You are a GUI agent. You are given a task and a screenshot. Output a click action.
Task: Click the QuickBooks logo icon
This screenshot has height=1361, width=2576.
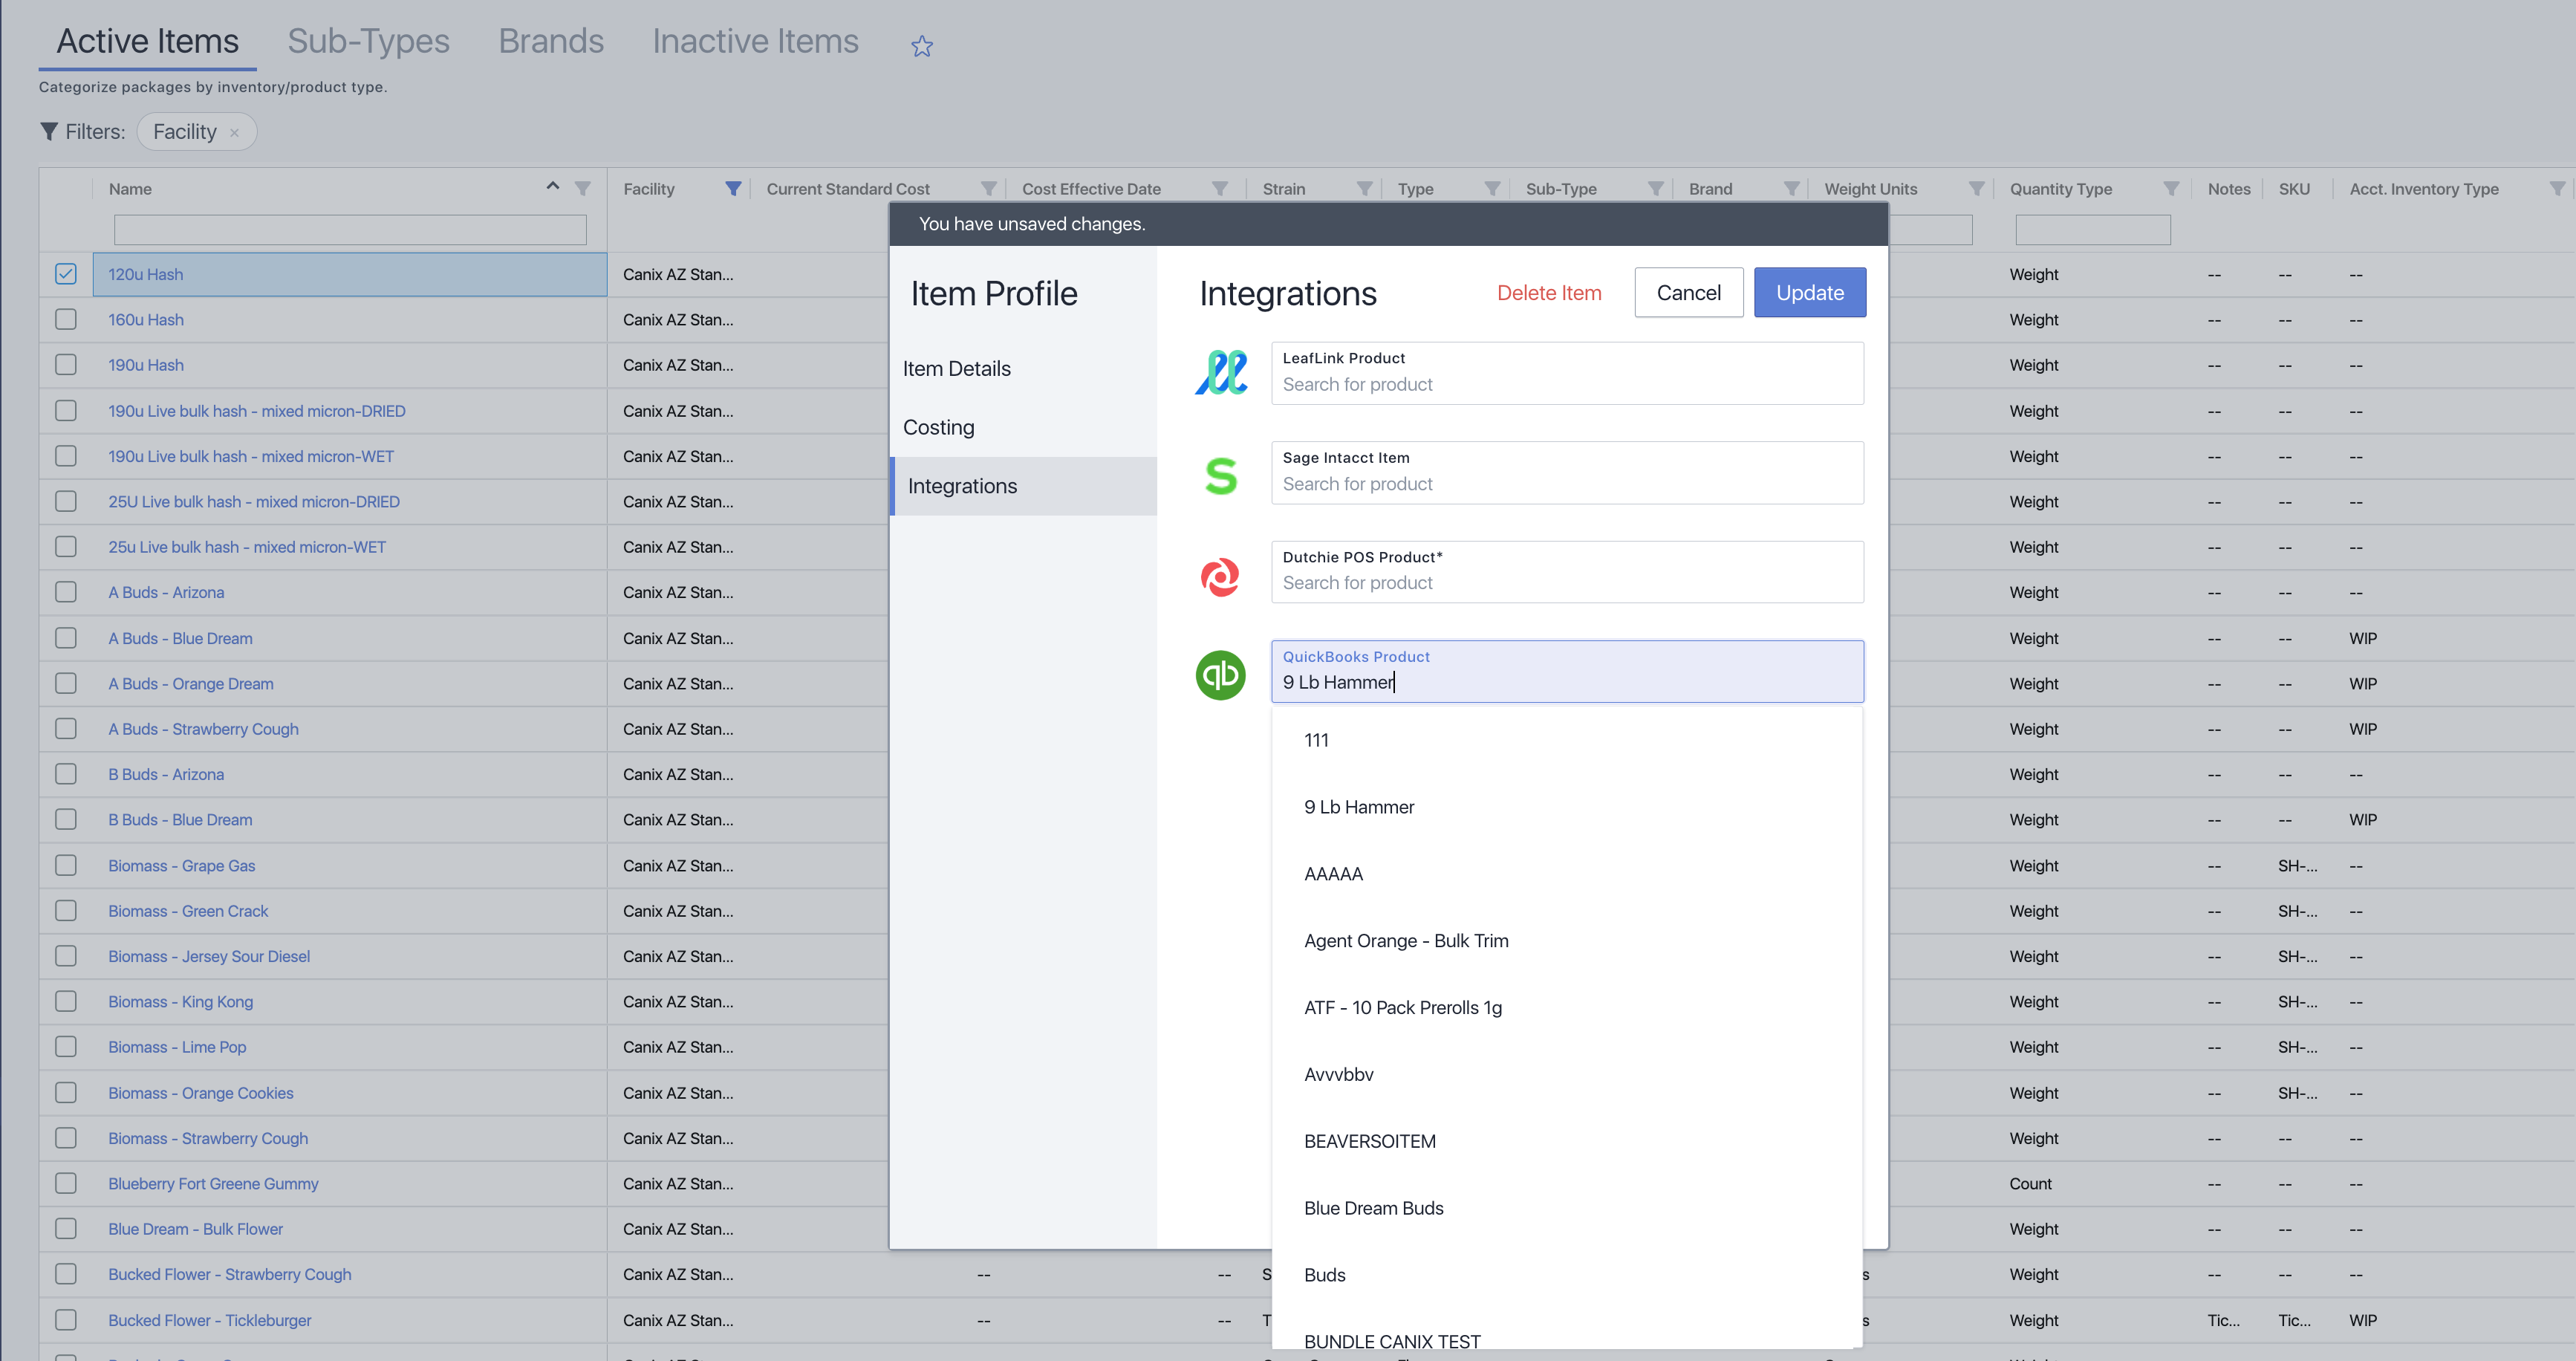tap(1220, 675)
